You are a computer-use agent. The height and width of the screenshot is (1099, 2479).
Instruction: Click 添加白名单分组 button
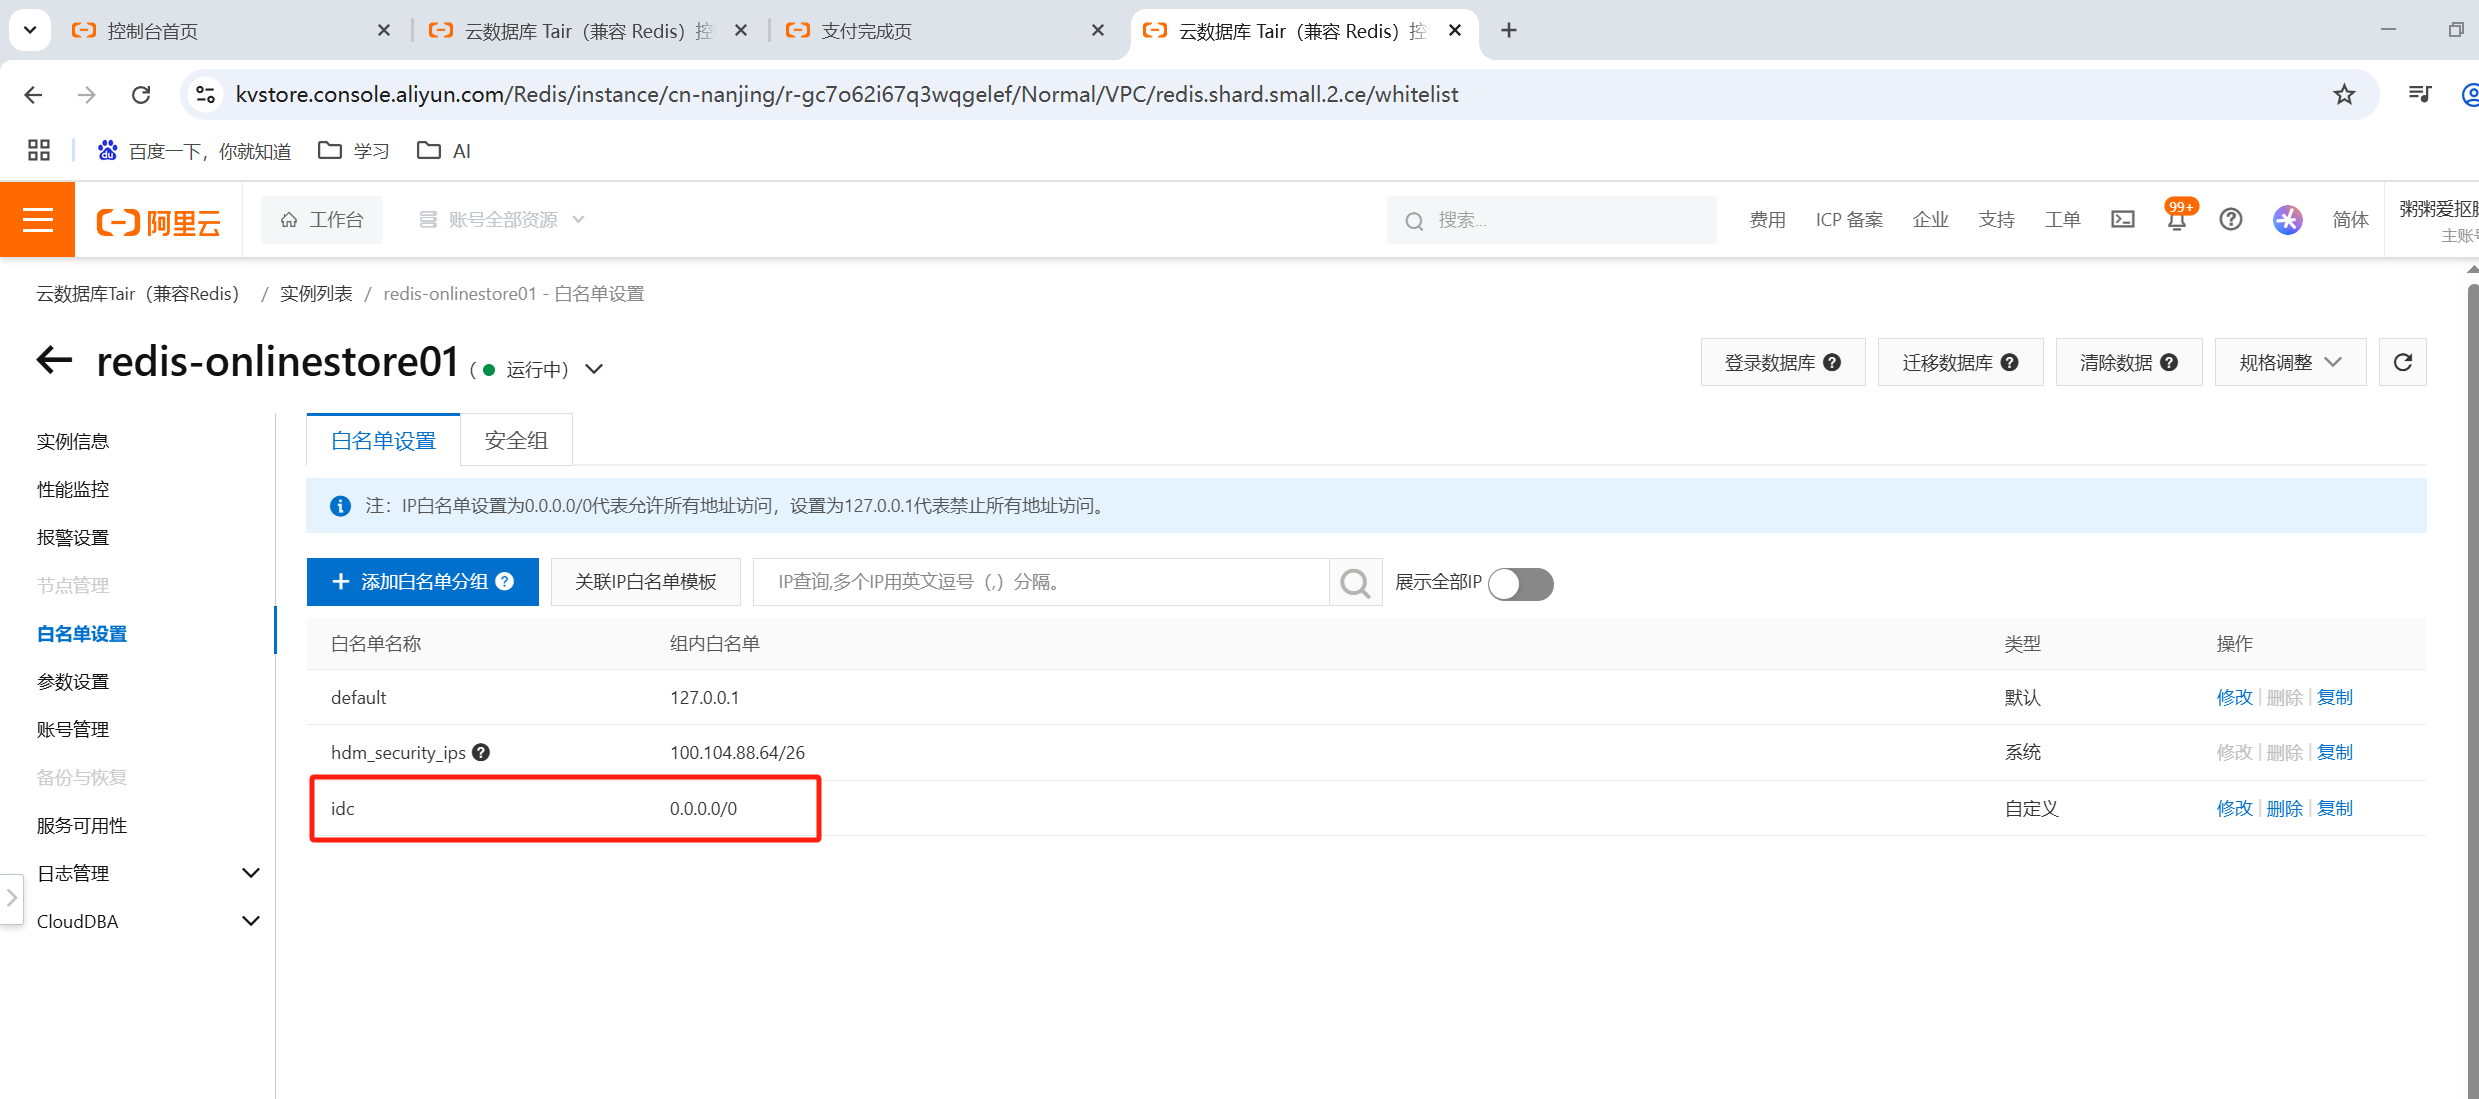point(422,582)
